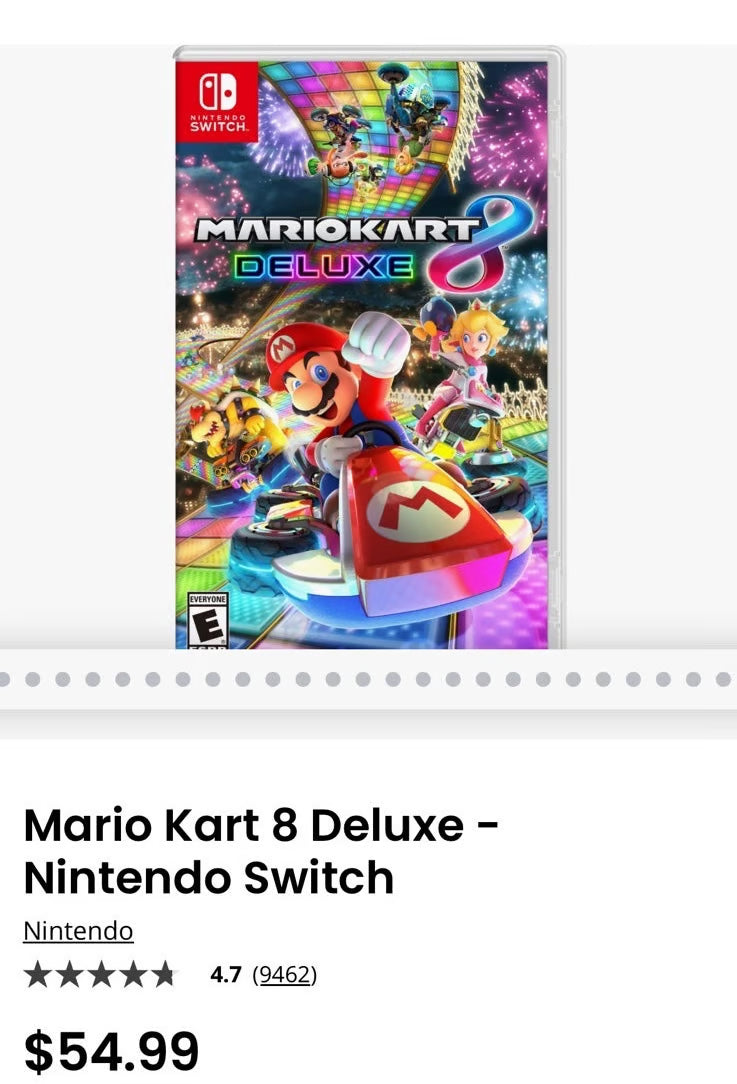
Task: Select the first full image carousel dot
Action: pyautogui.click(x=32, y=679)
